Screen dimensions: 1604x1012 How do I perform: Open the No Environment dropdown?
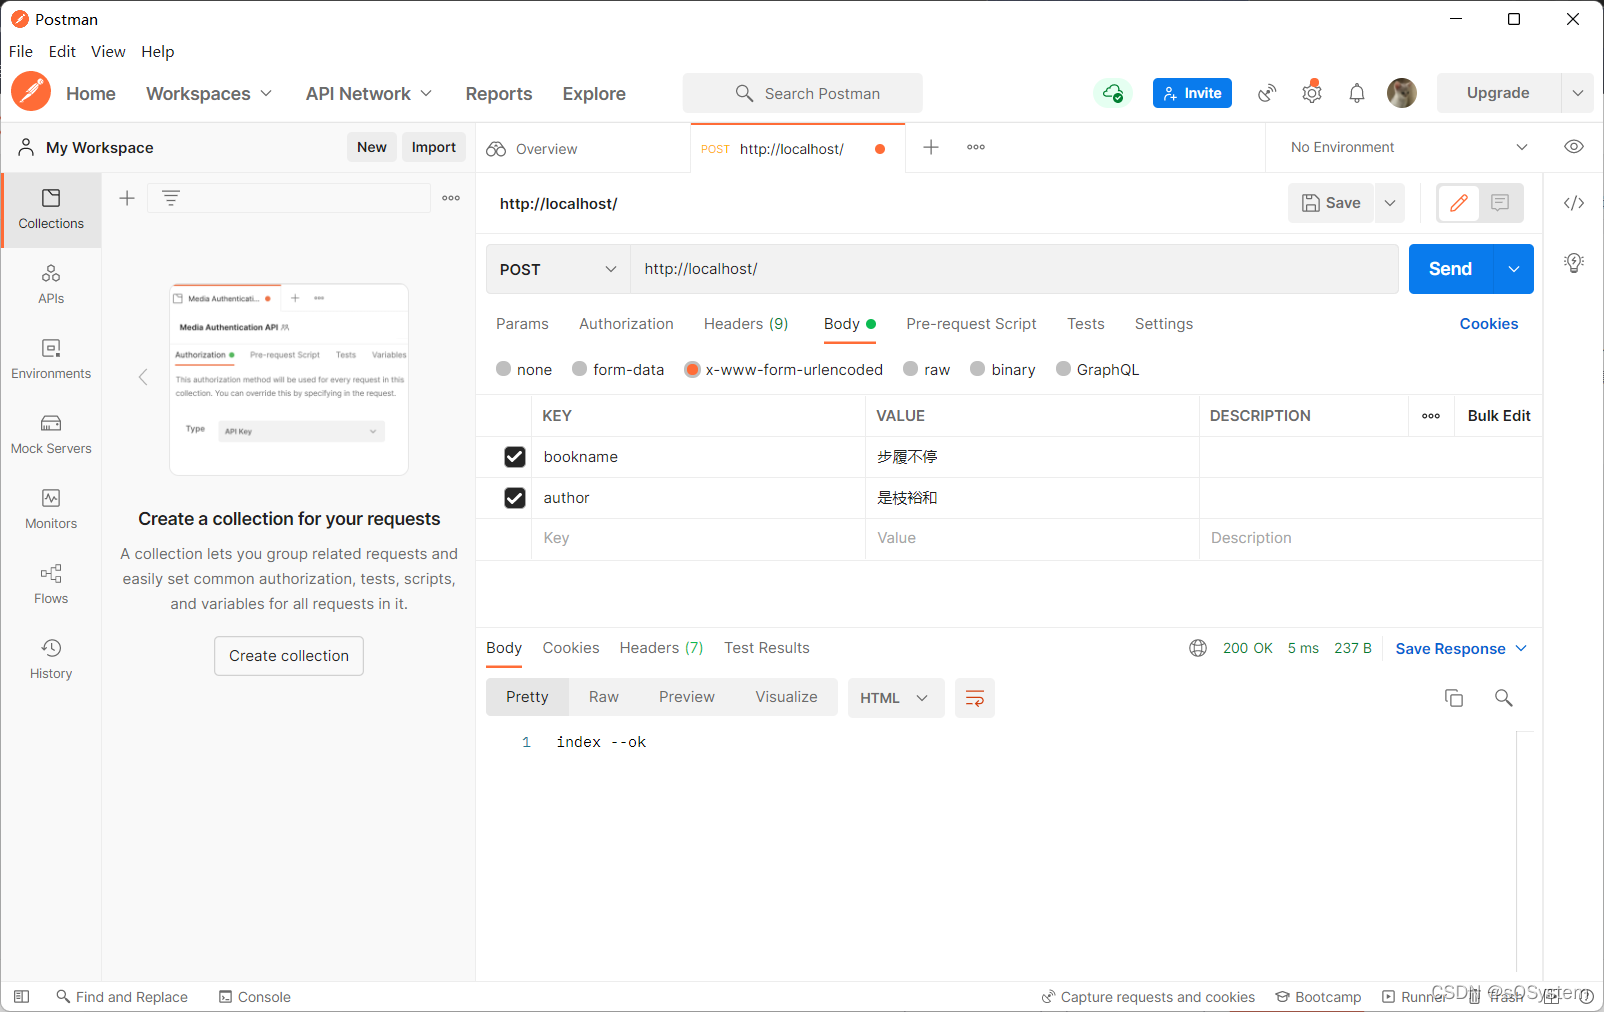1409,147
